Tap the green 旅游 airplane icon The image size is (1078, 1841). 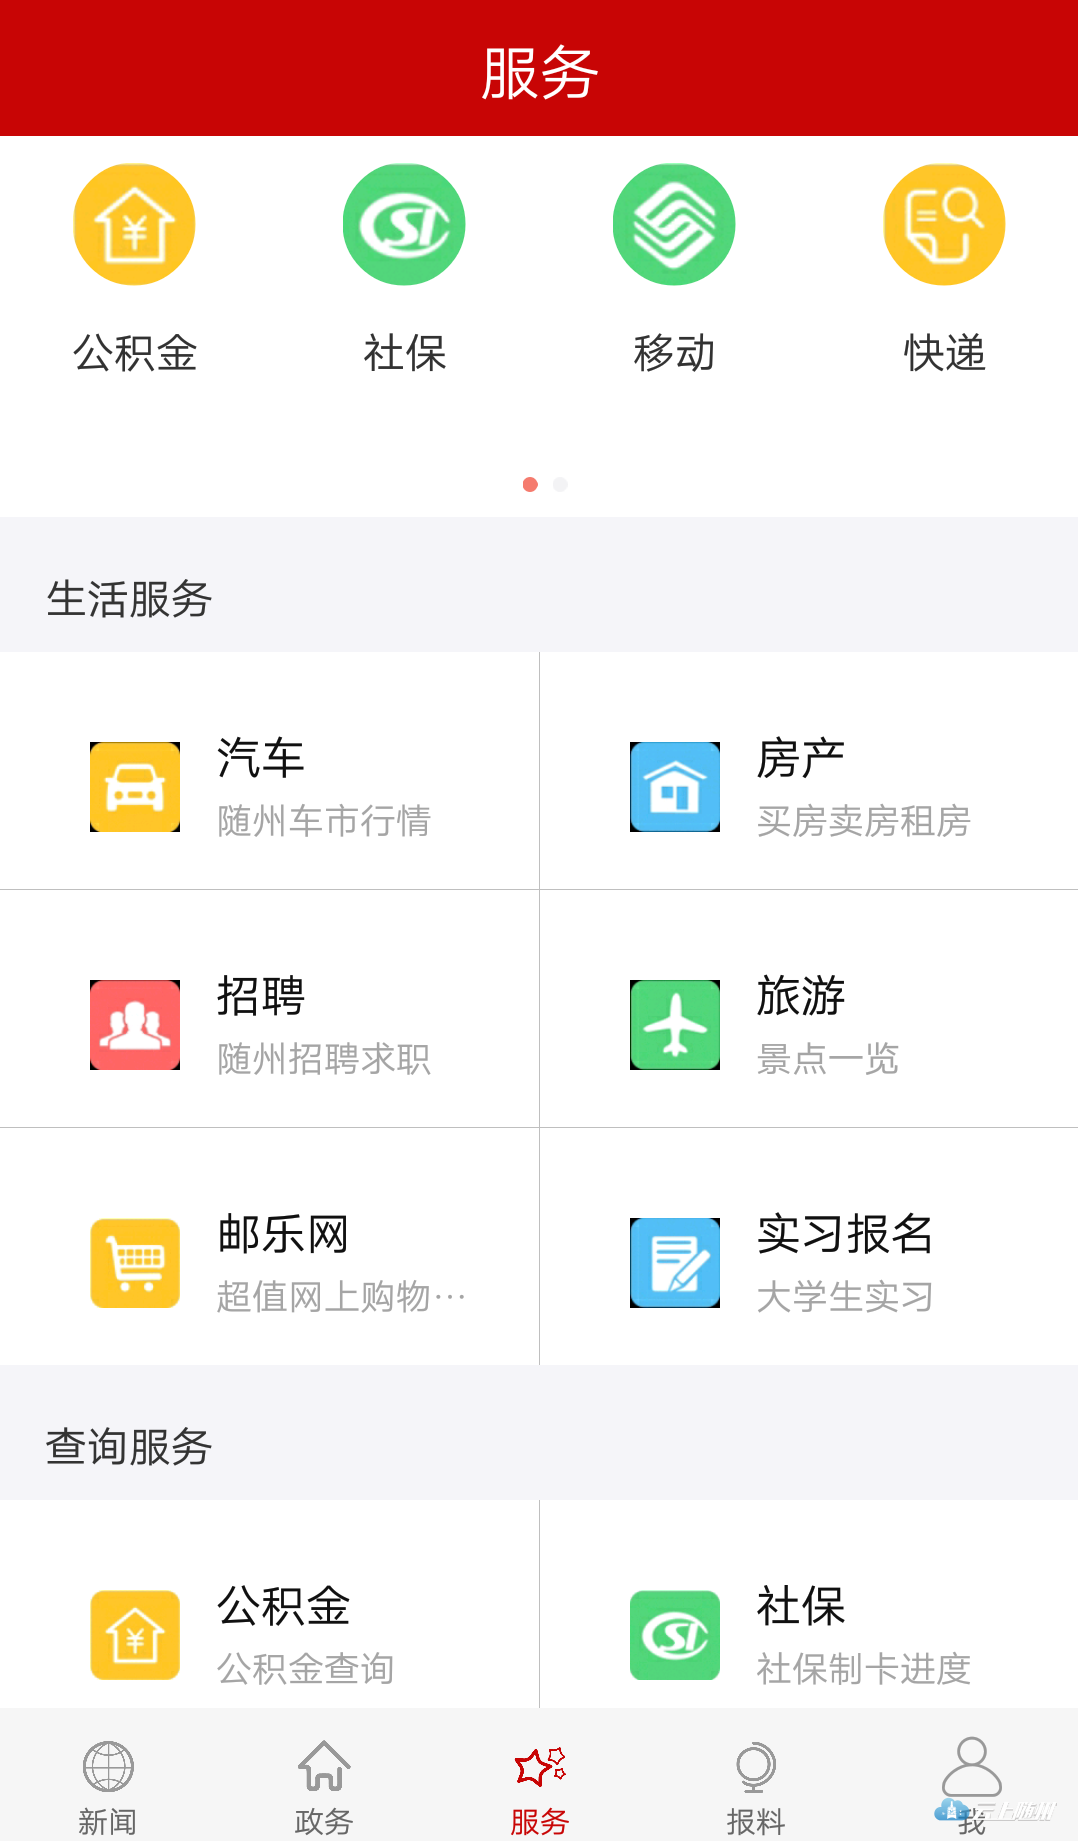pos(675,1025)
